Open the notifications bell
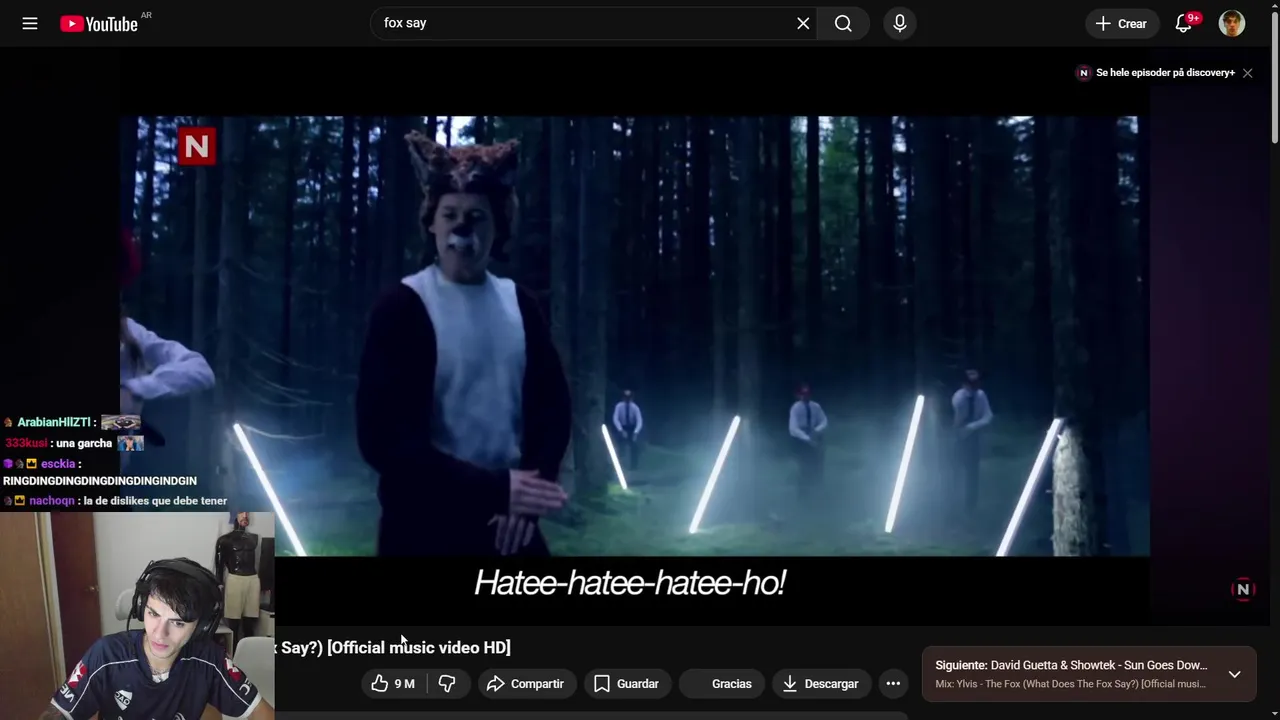 [1184, 23]
